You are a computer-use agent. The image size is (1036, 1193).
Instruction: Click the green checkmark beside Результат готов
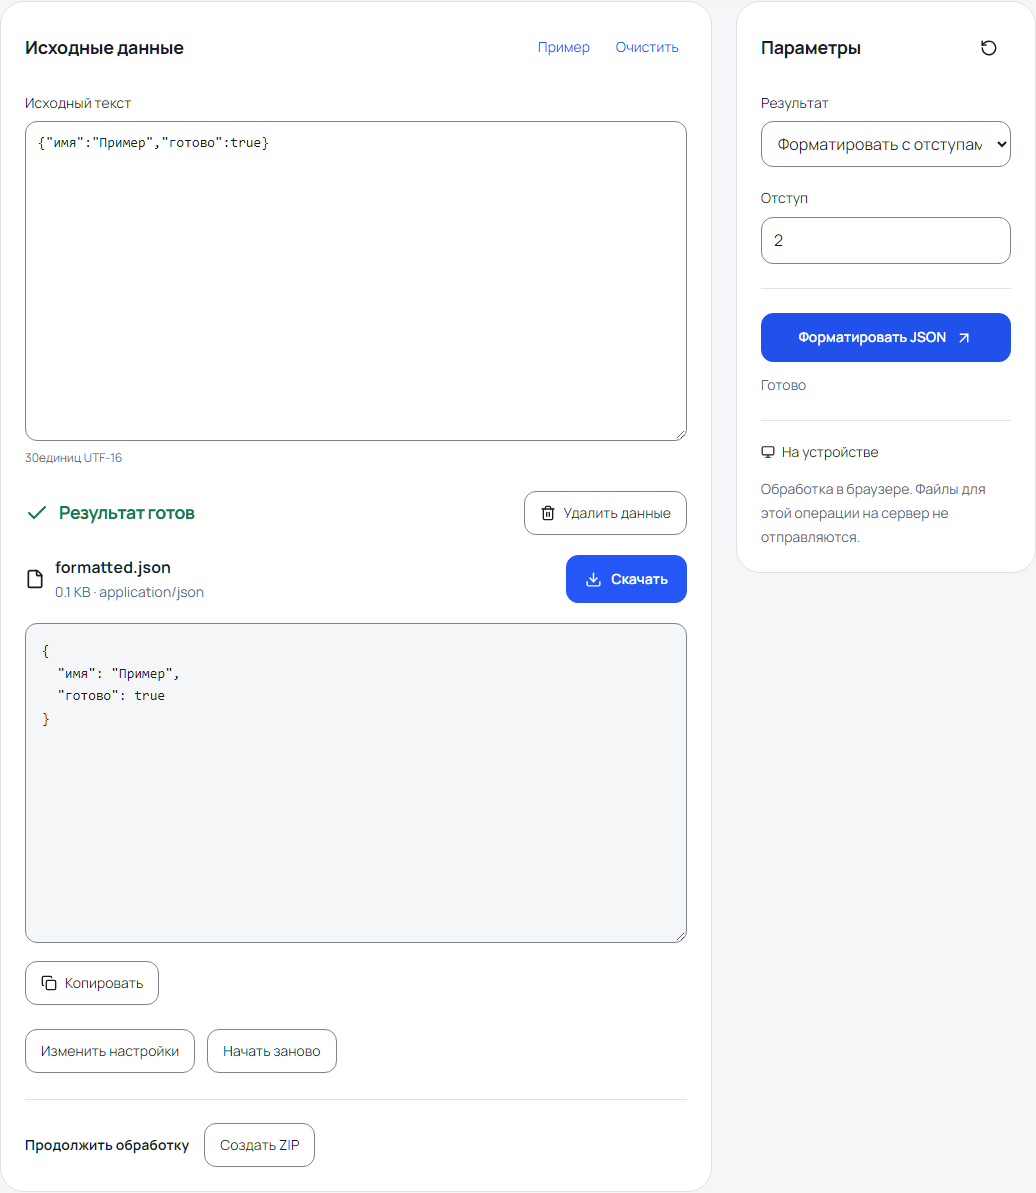(37, 513)
